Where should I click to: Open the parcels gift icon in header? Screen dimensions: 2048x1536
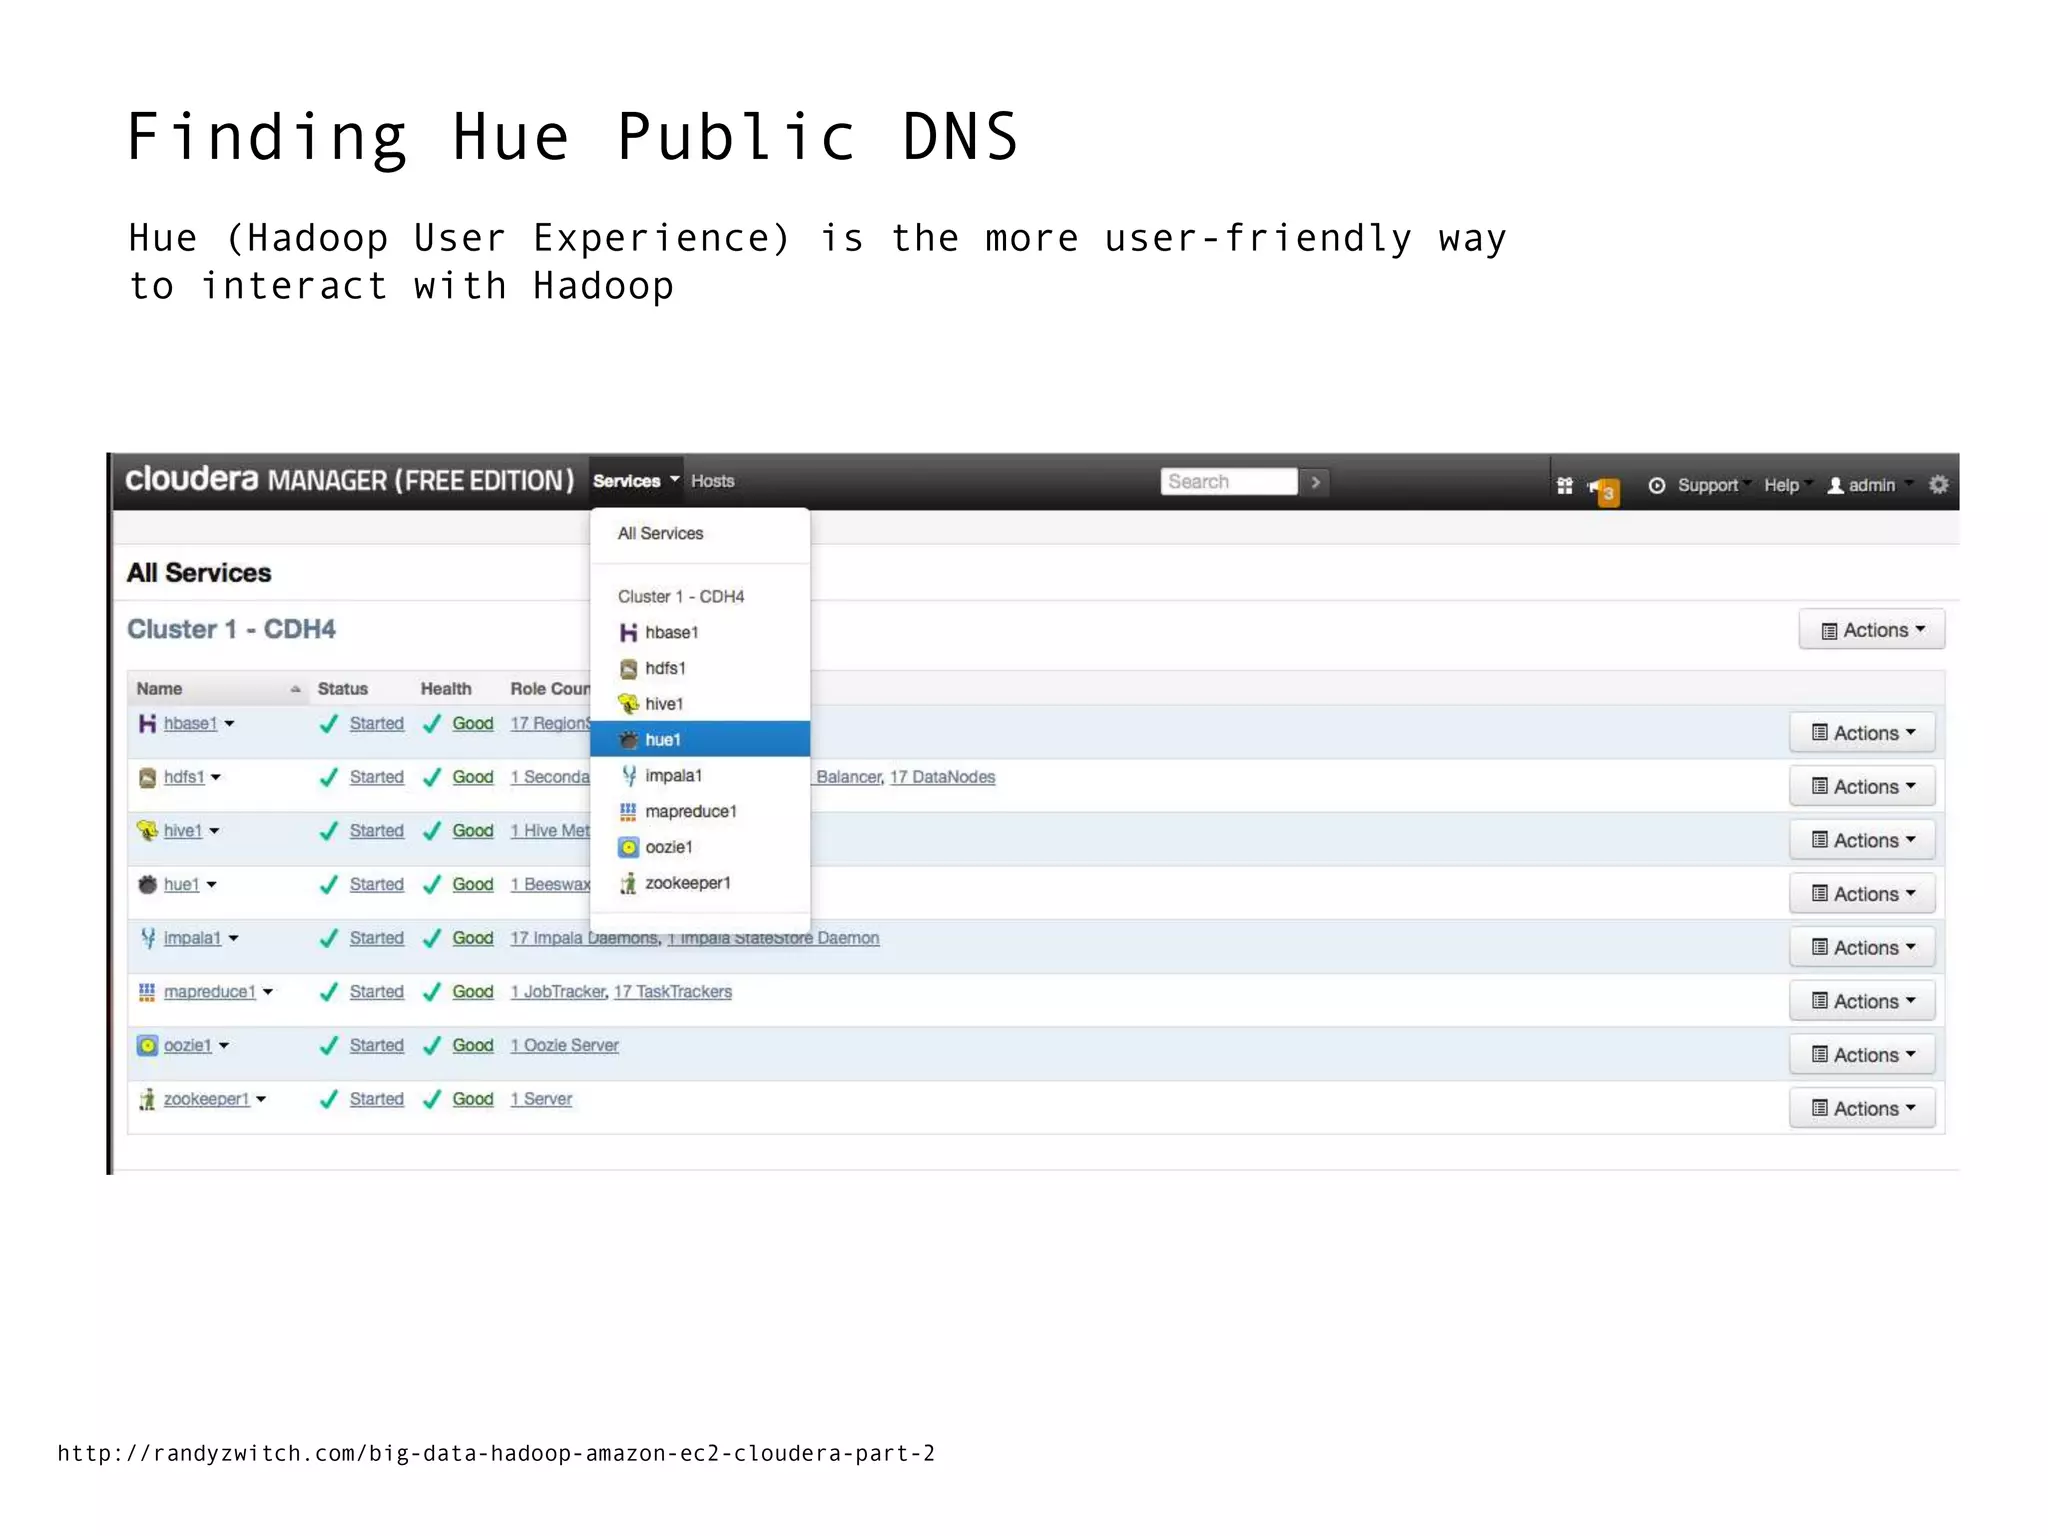(1565, 486)
